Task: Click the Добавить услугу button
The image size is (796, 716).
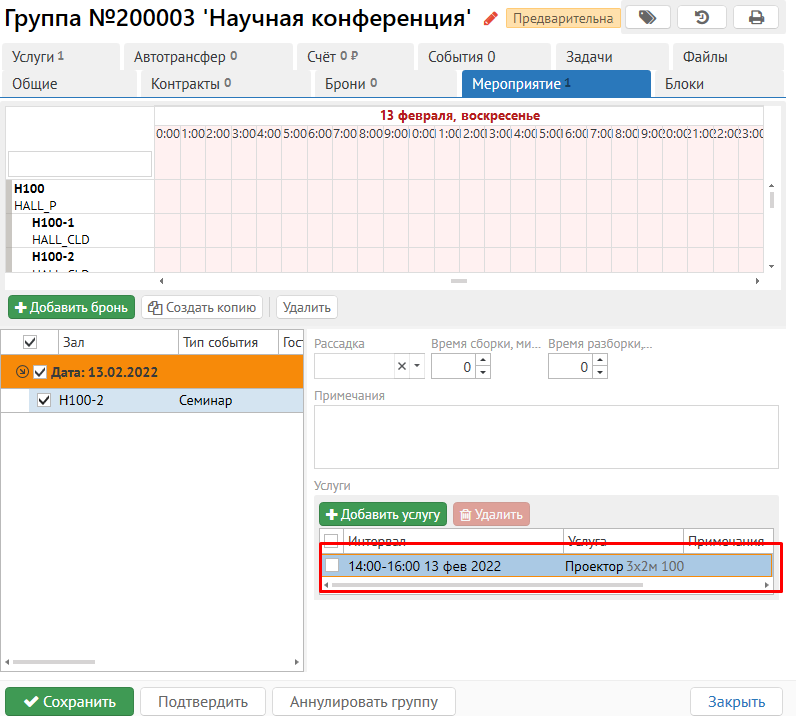Action: click(x=383, y=514)
